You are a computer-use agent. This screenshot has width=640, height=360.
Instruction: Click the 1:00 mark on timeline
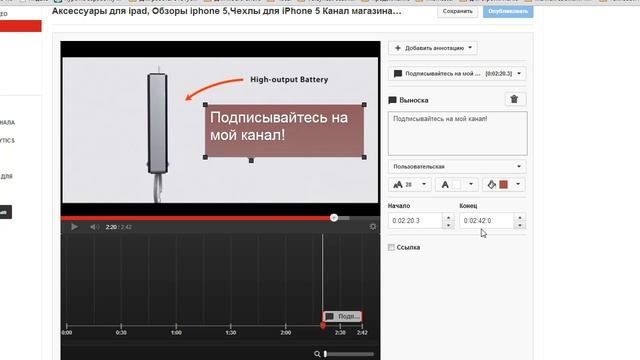(176, 333)
